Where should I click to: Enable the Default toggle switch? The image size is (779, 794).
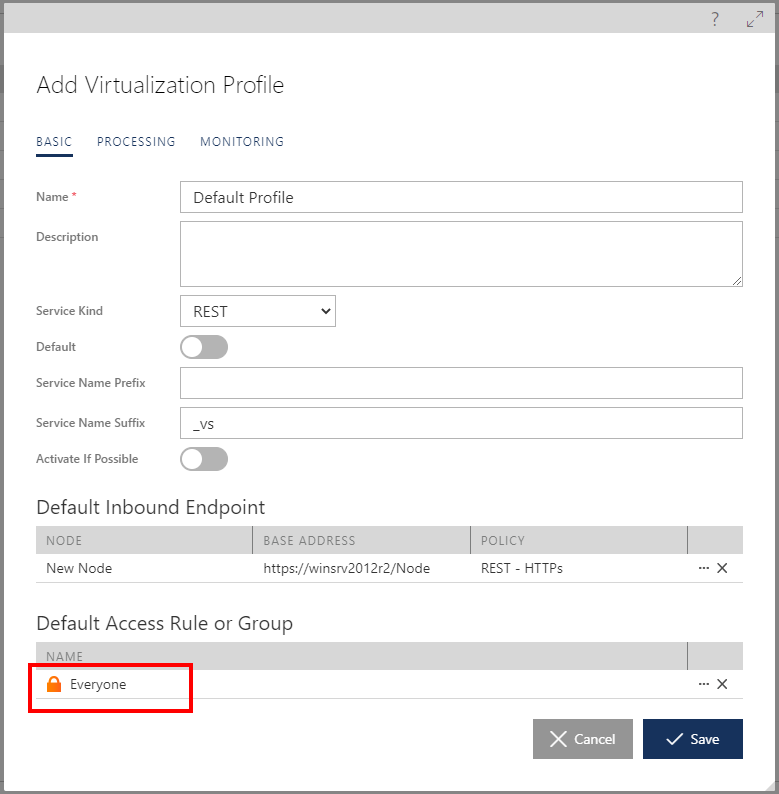[x=204, y=347]
